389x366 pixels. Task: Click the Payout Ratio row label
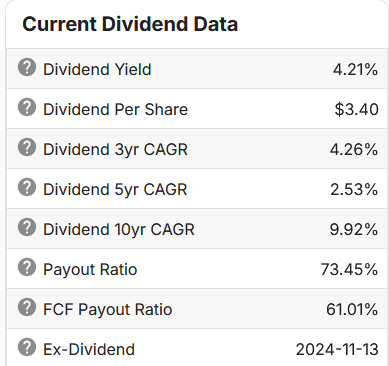(x=90, y=270)
